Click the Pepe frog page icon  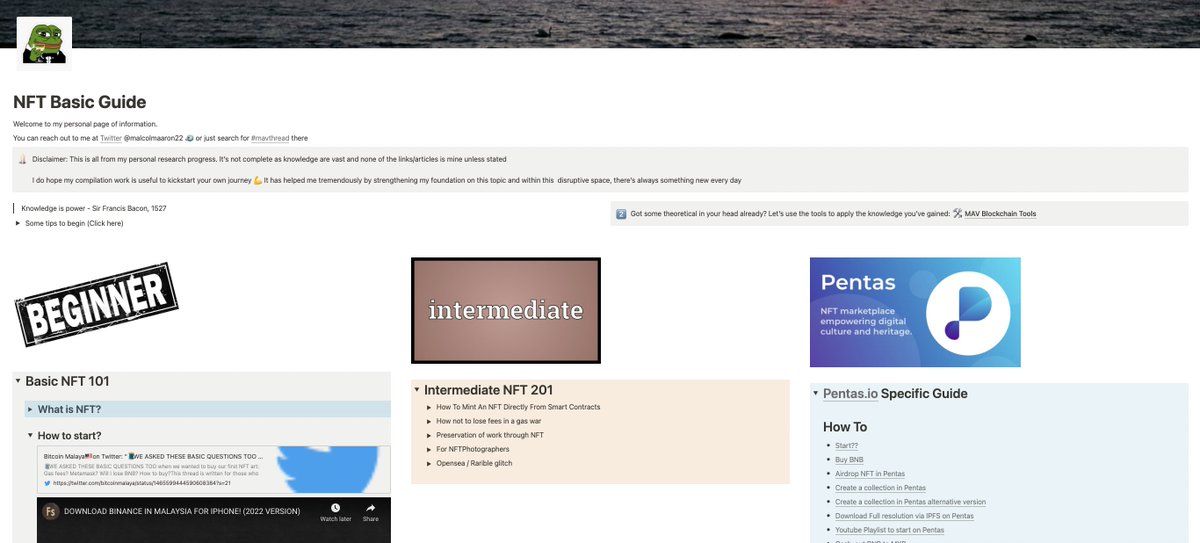click(44, 42)
